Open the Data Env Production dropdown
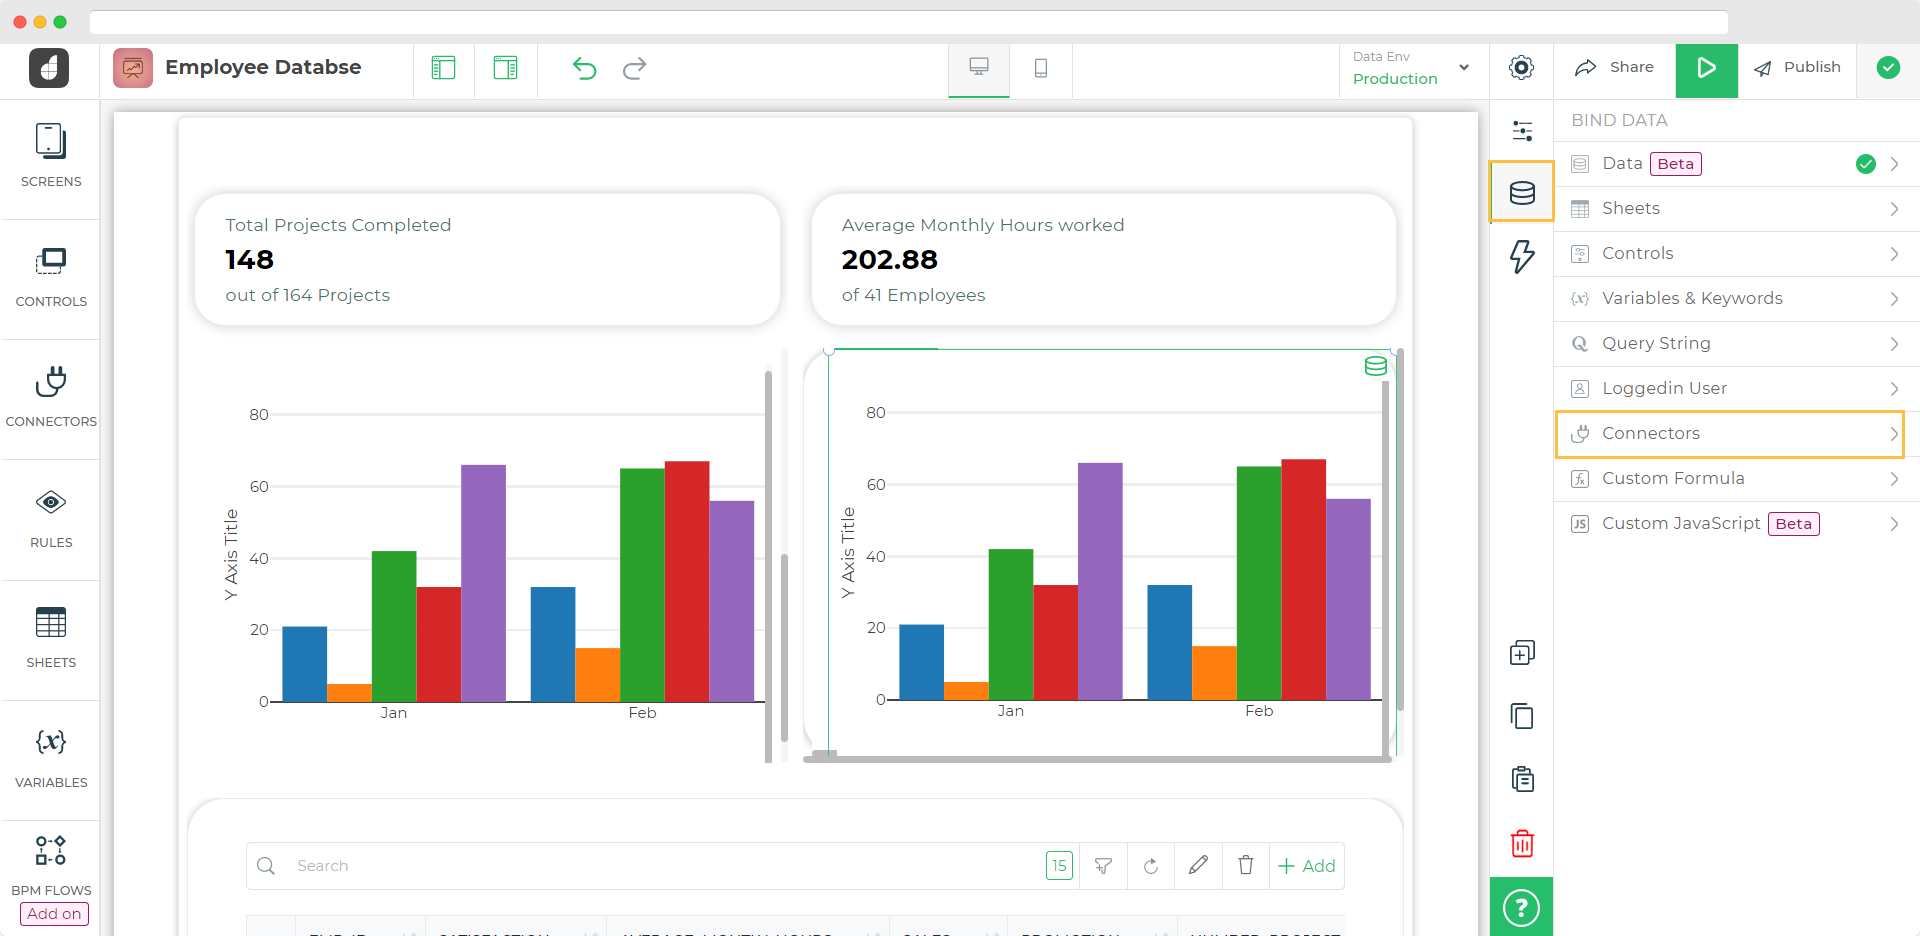 click(x=1411, y=68)
